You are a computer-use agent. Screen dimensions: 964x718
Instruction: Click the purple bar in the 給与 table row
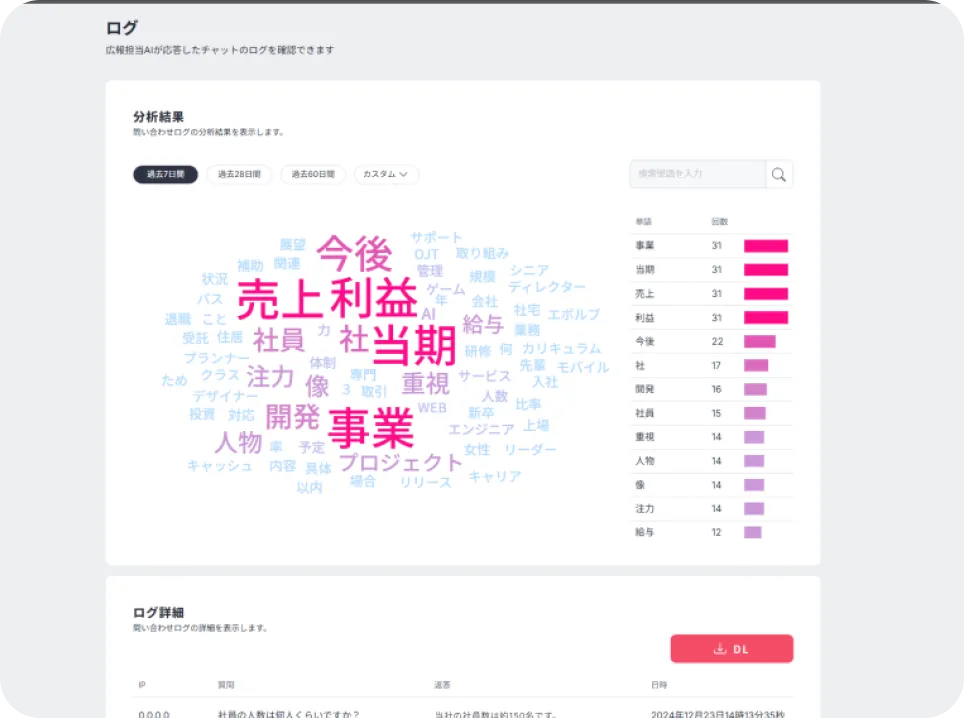pyautogui.click(x=752, y=532)
